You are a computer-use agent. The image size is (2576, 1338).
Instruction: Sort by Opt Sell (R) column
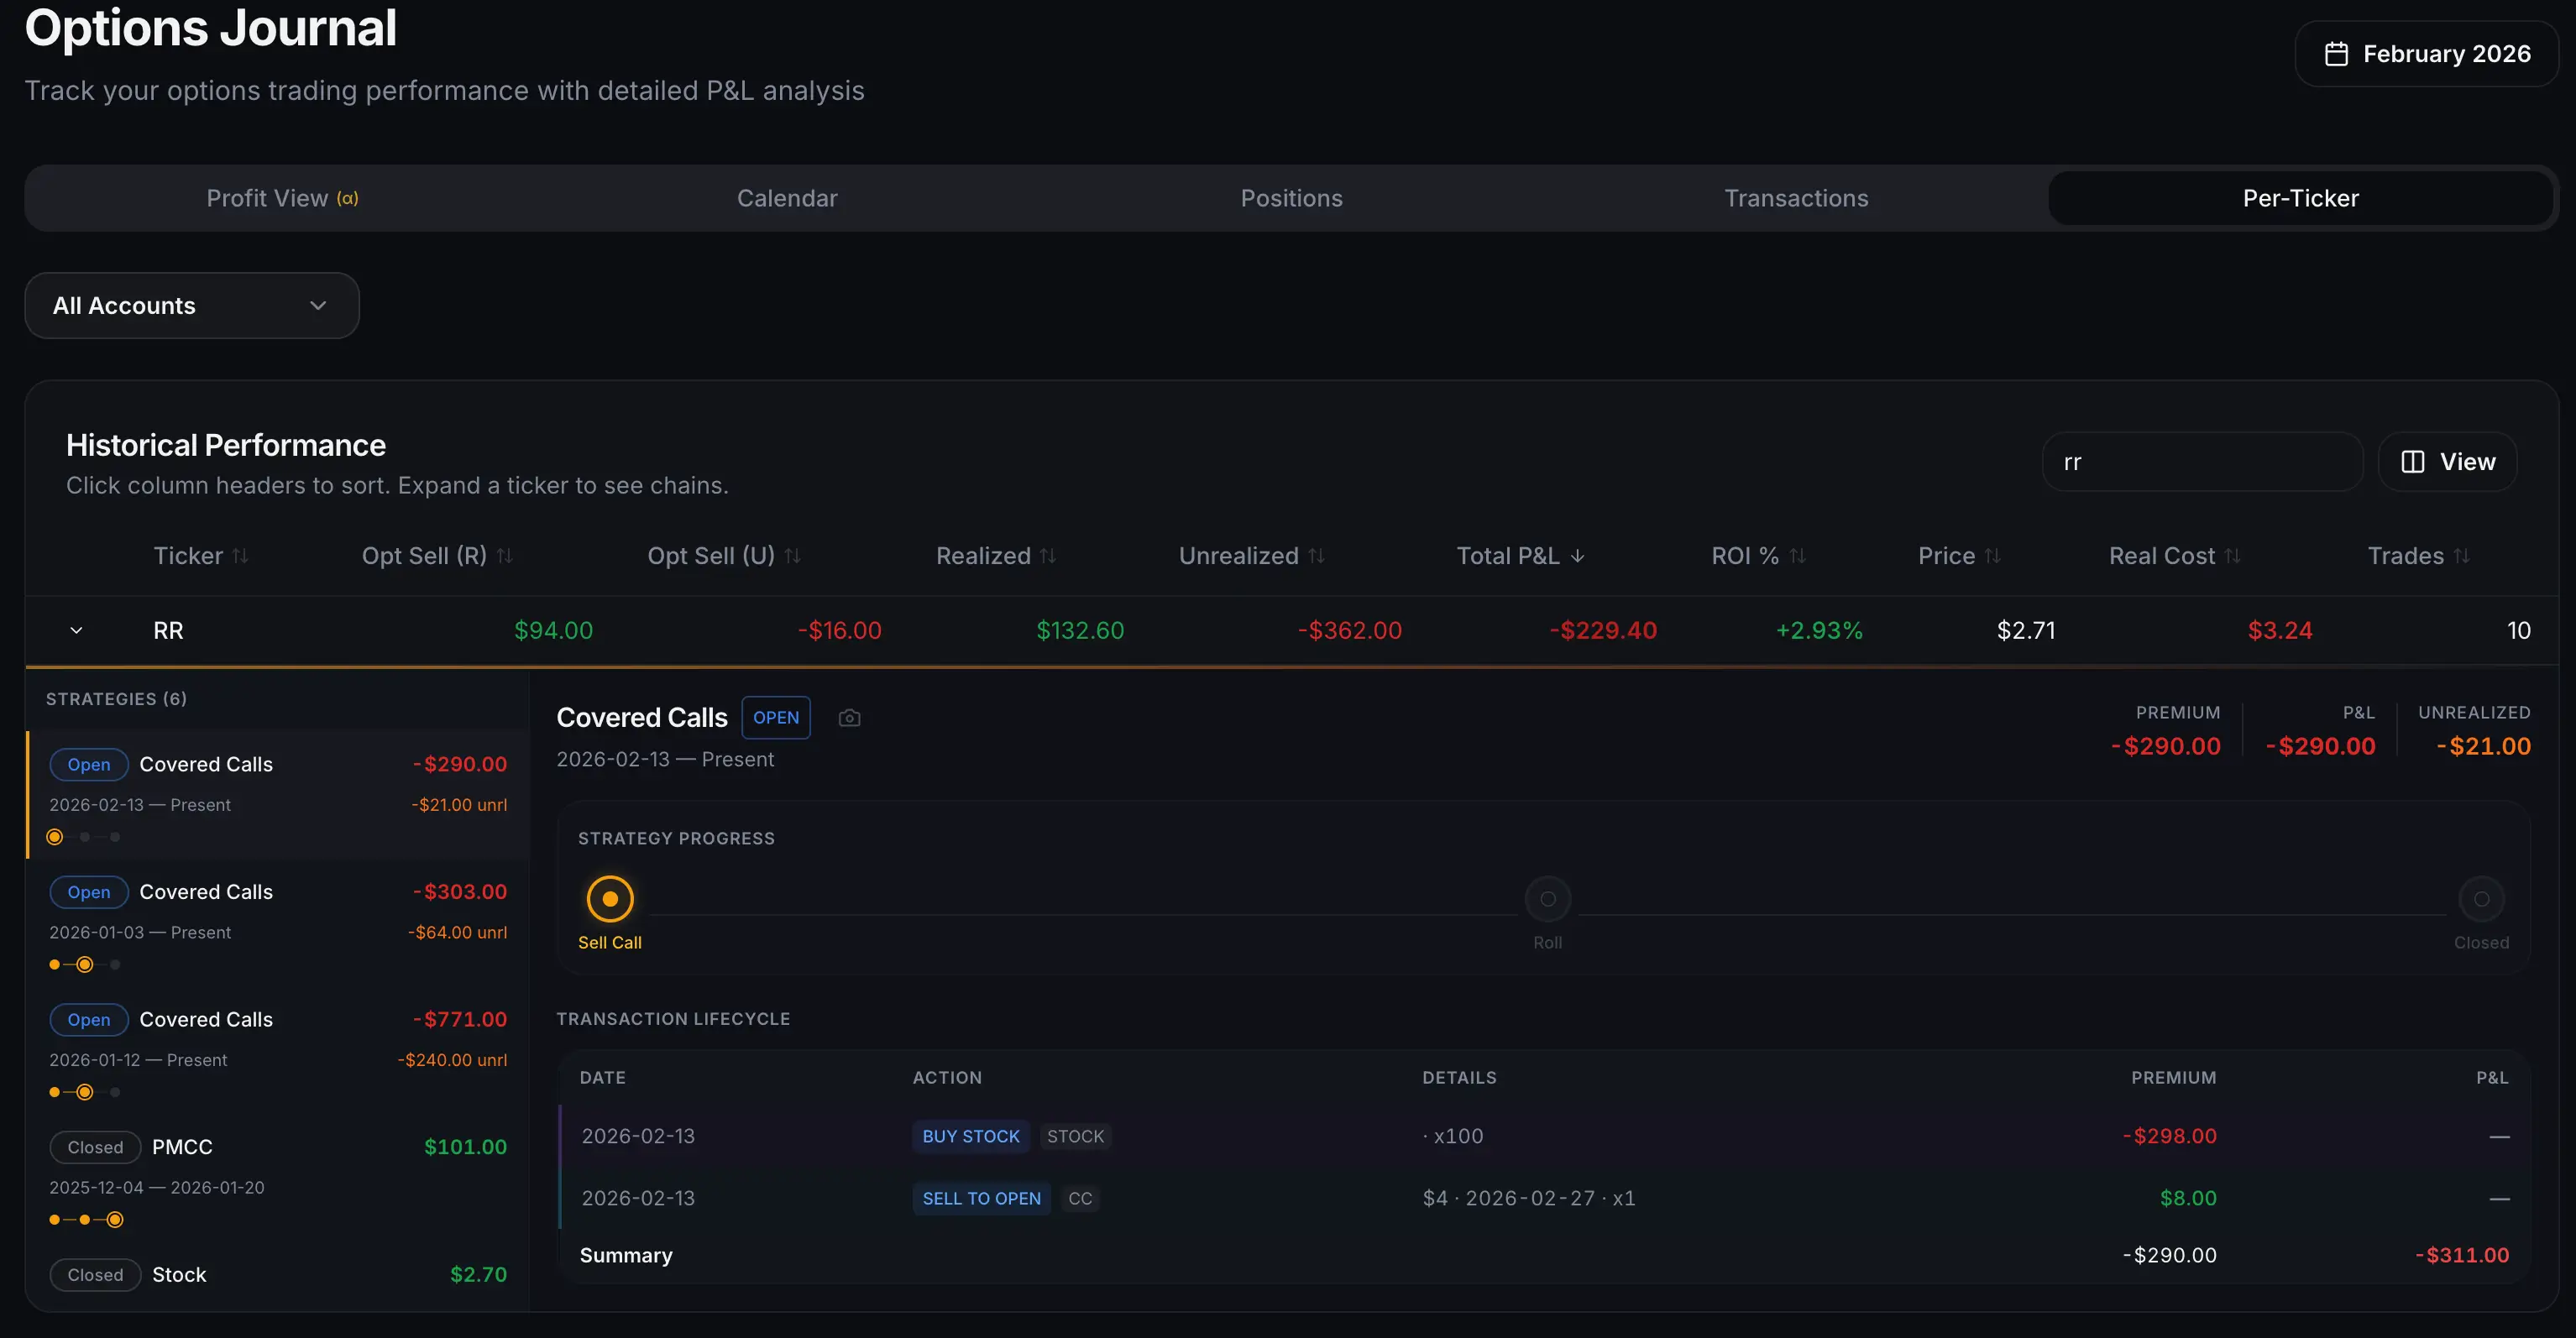pos(437,556)
